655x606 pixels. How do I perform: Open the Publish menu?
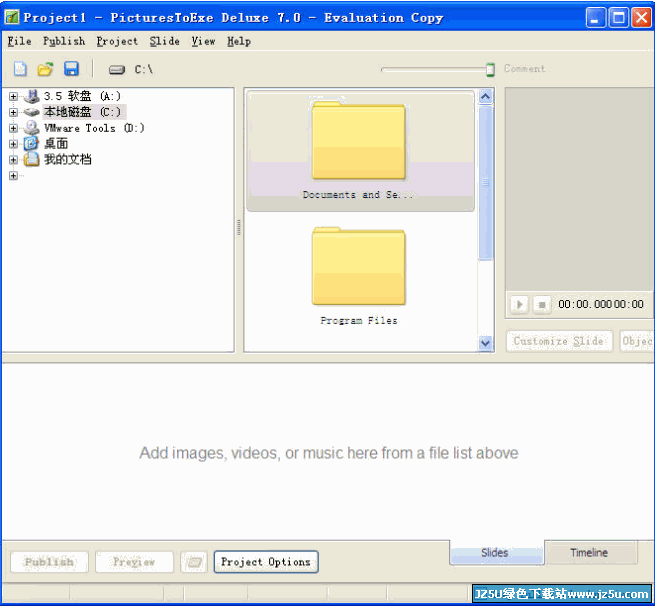coord(64,41)
